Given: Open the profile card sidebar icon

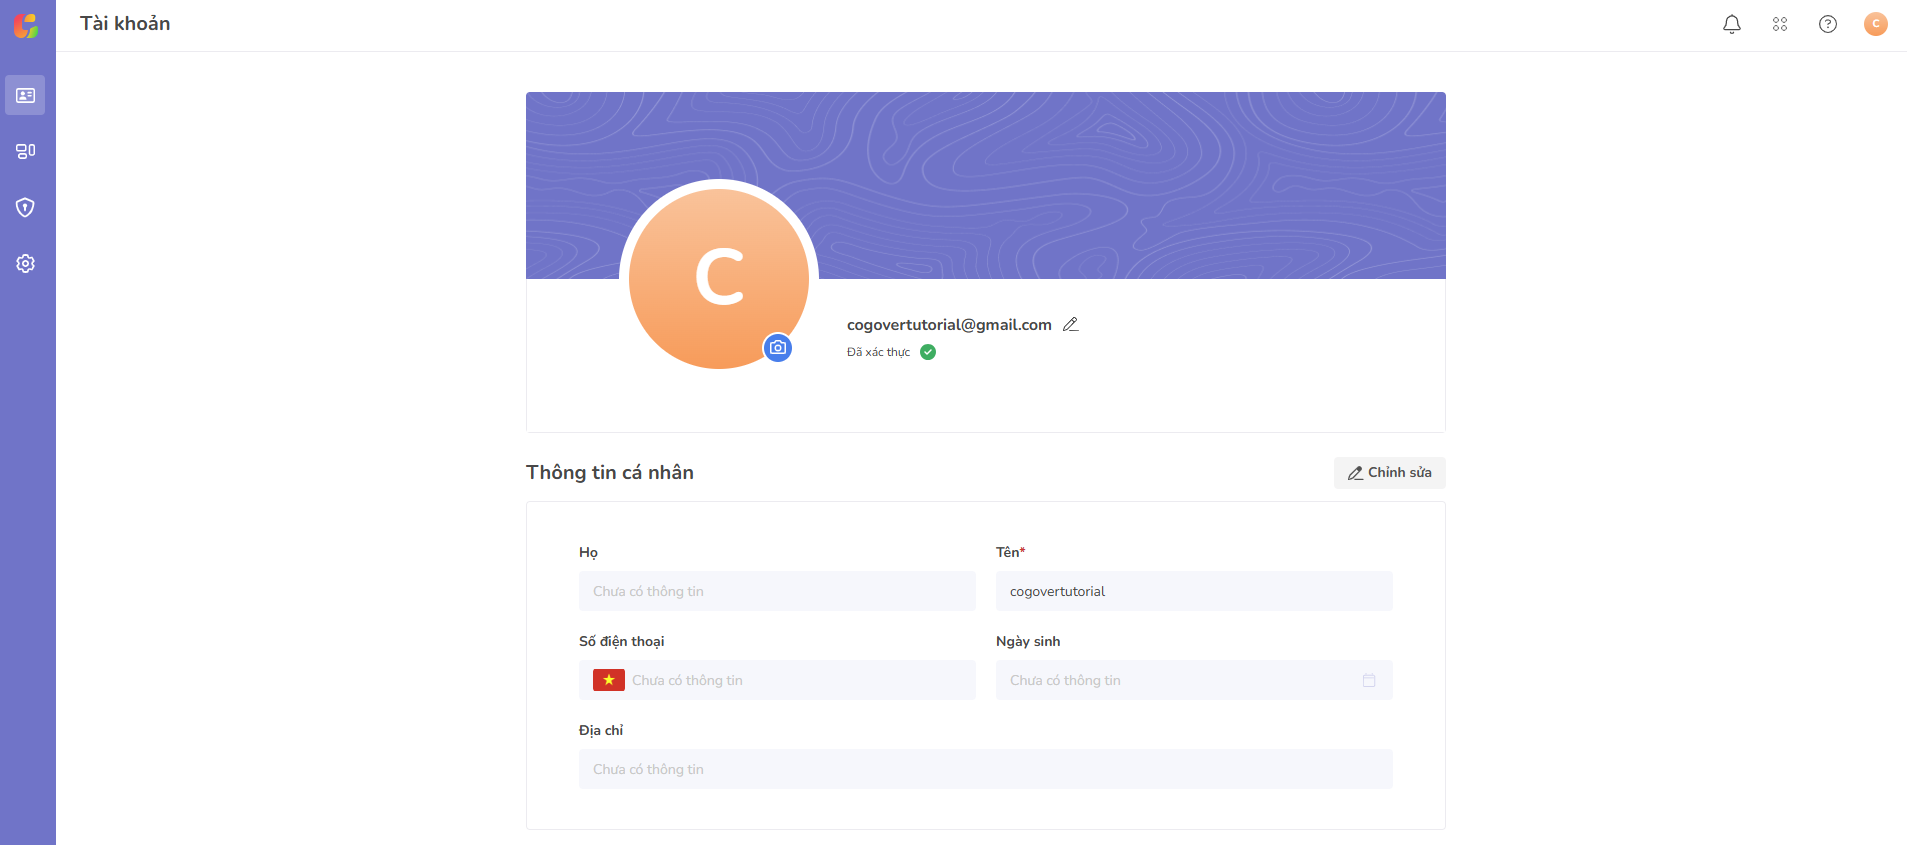Looking at the screenshot, I should [x=26, y=95].
